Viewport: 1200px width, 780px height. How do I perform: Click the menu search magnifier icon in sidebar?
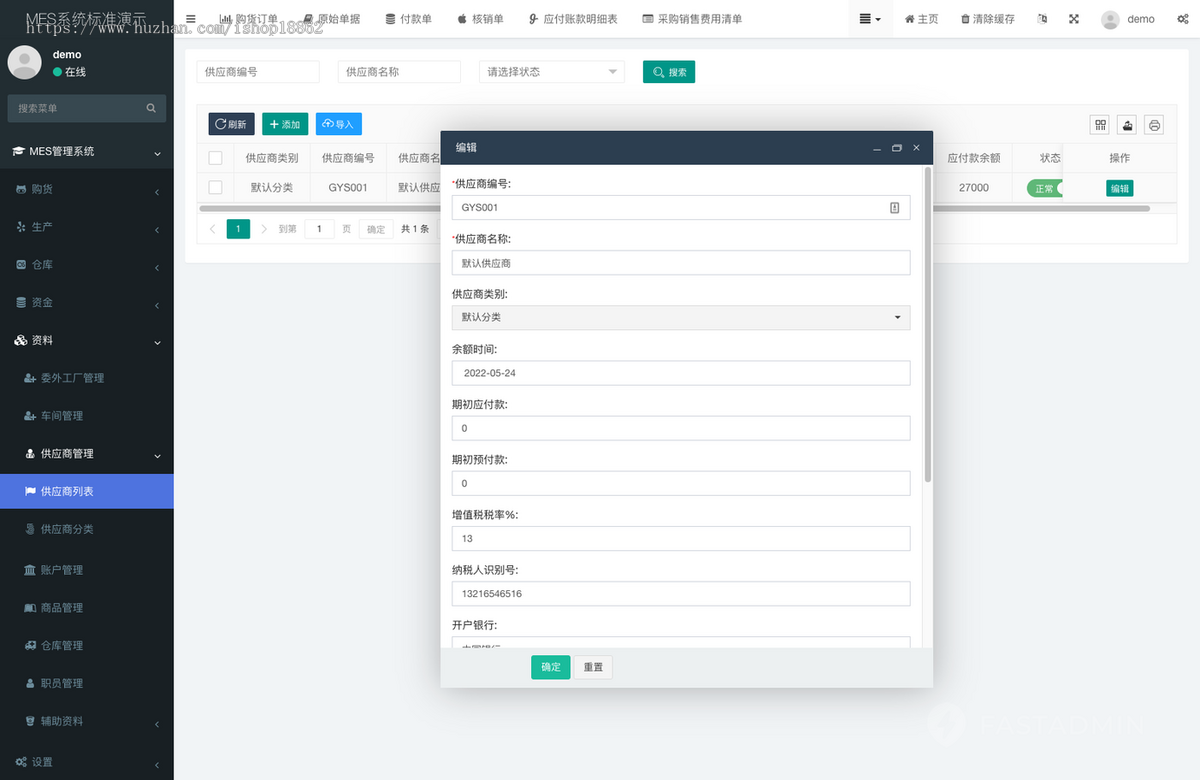pos(151,107)
